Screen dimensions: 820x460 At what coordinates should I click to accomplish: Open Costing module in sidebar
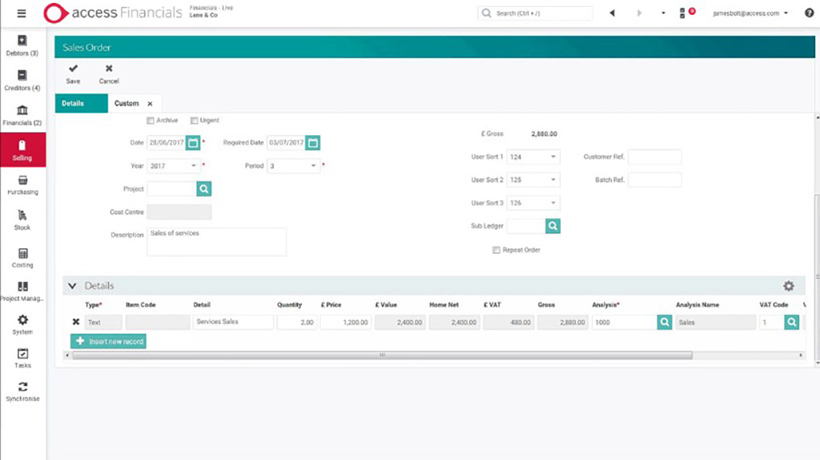pyautogui.click(x=22, y=258)
